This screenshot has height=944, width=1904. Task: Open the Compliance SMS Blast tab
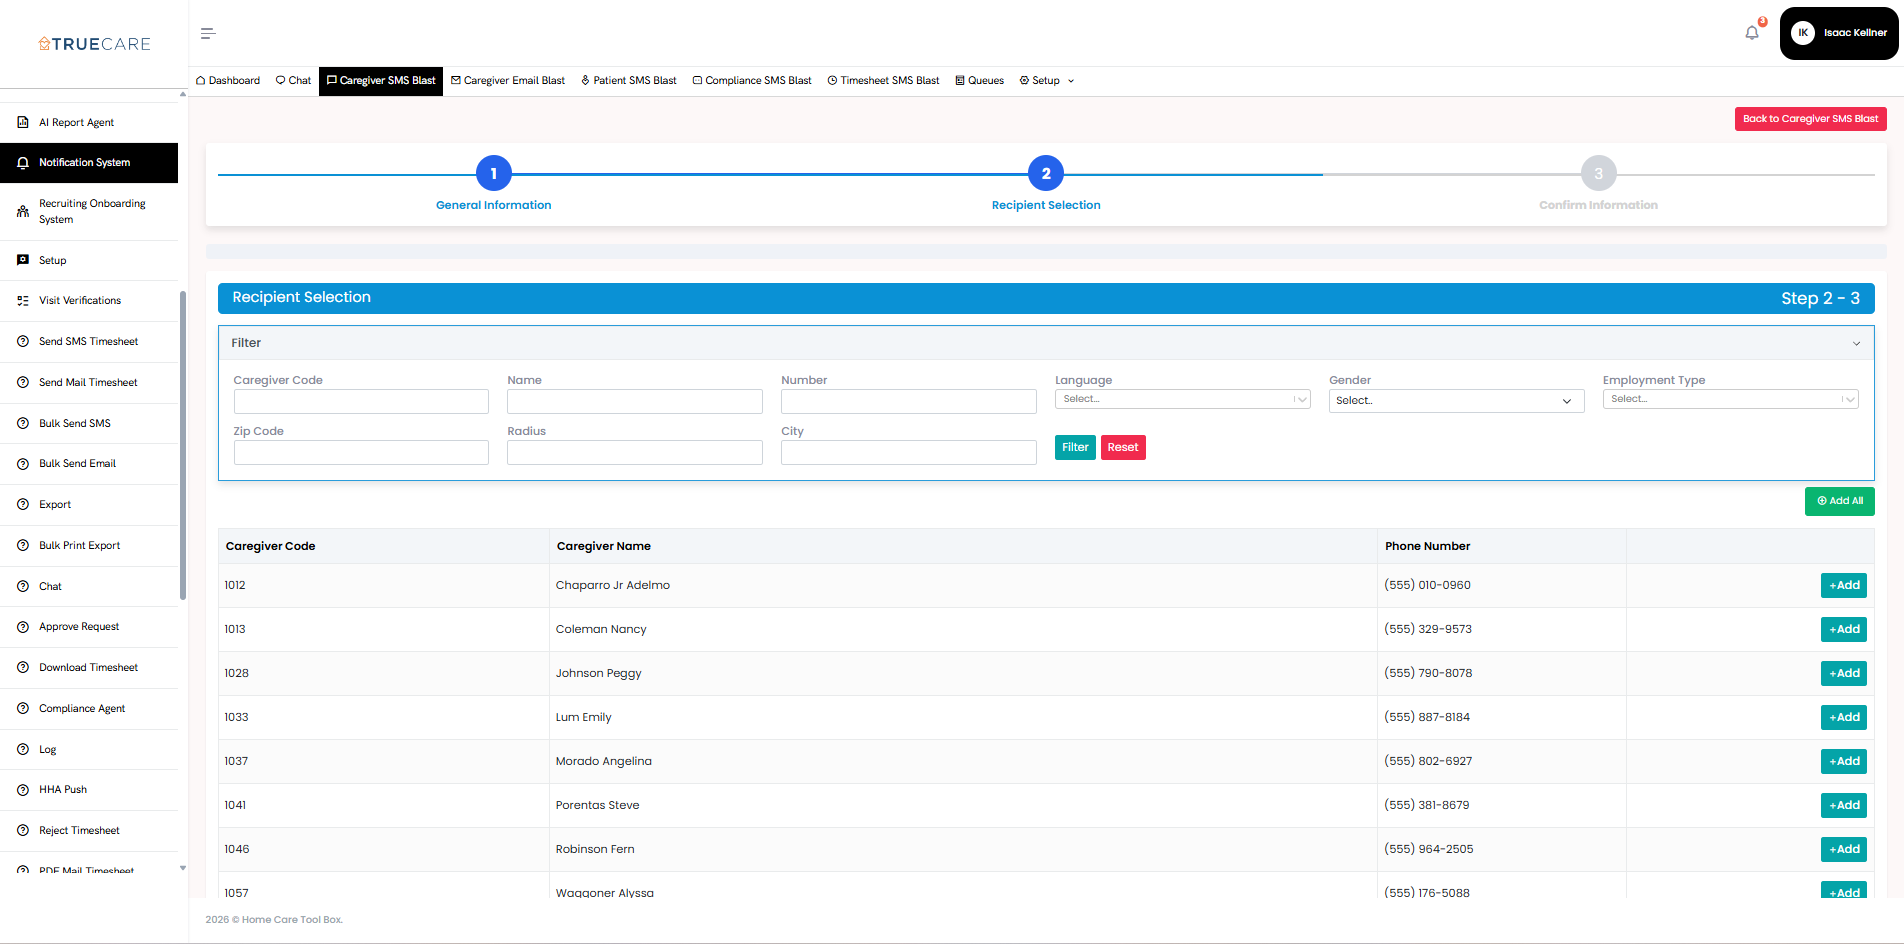click(752, 80)
